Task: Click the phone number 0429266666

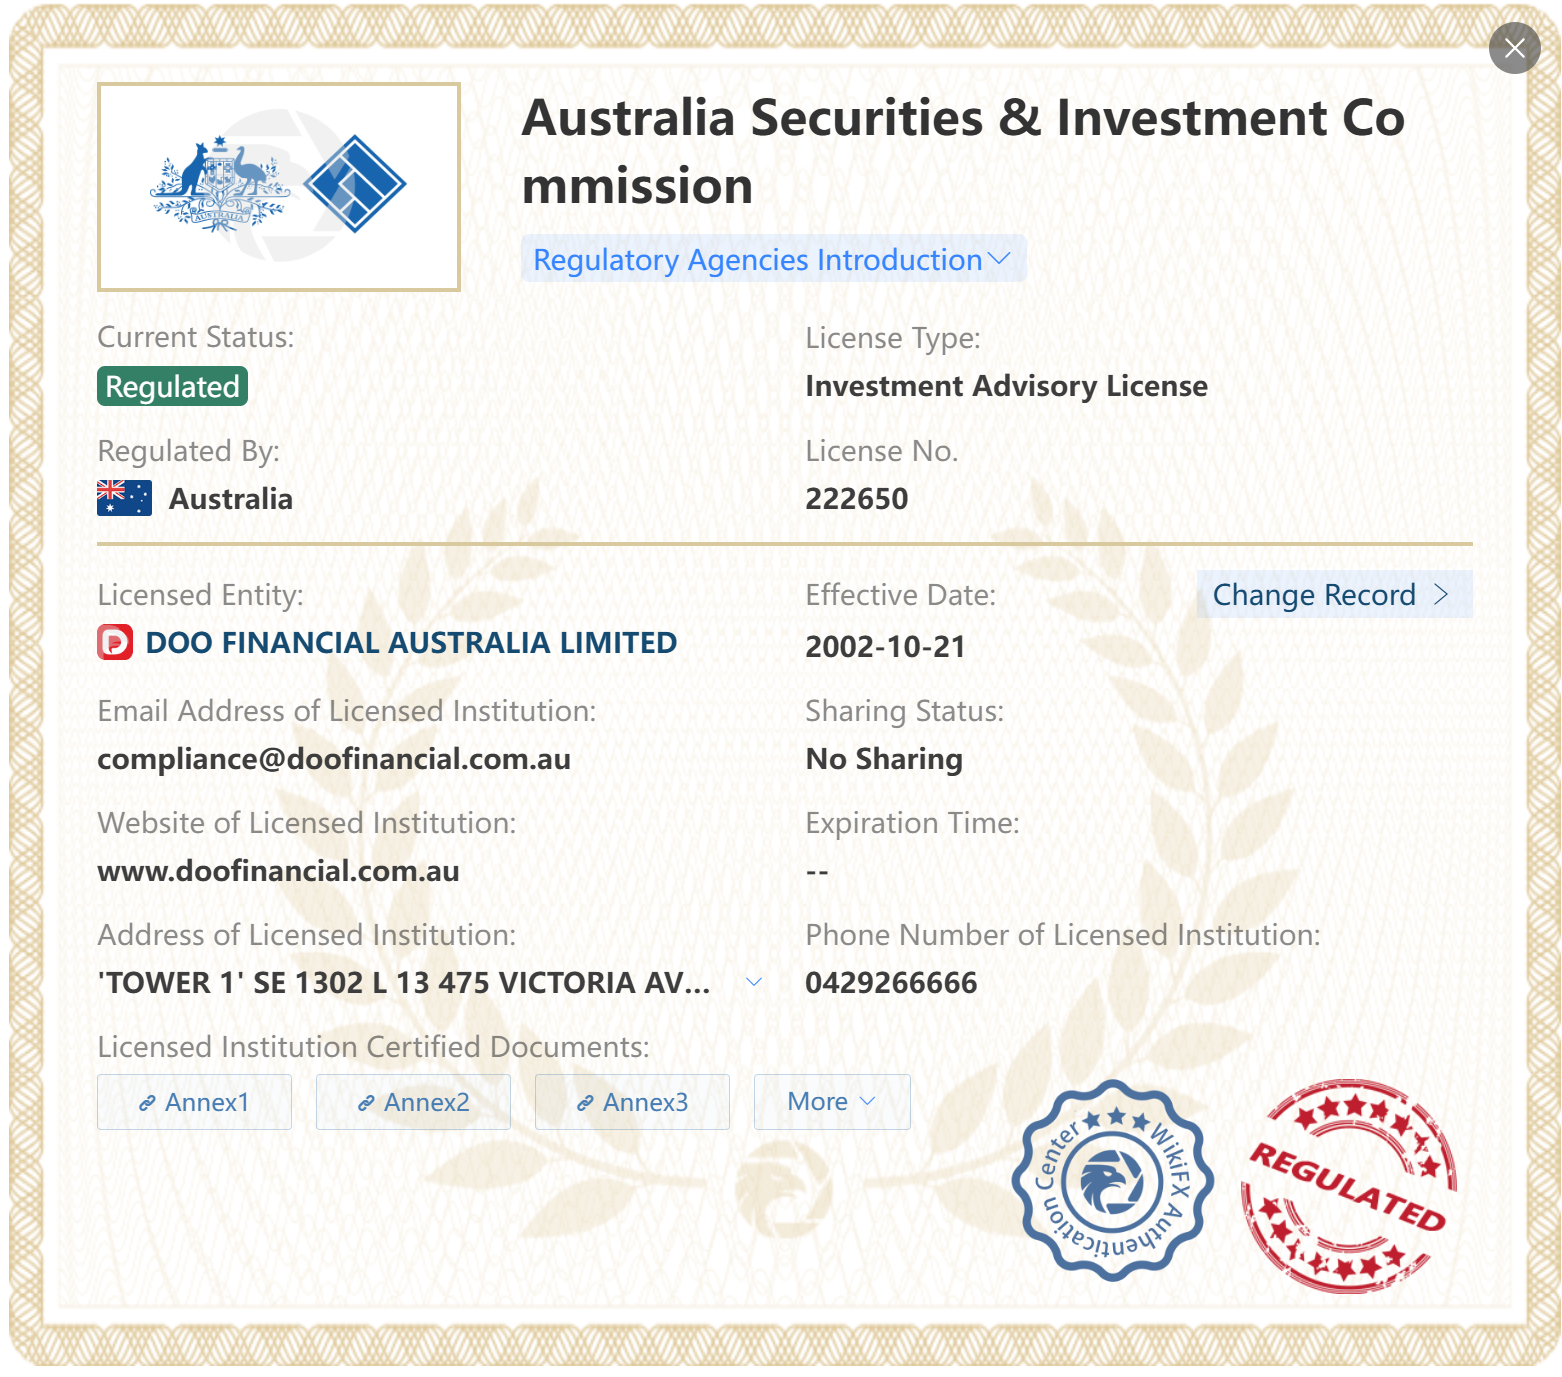Action: tap(891, 983)
